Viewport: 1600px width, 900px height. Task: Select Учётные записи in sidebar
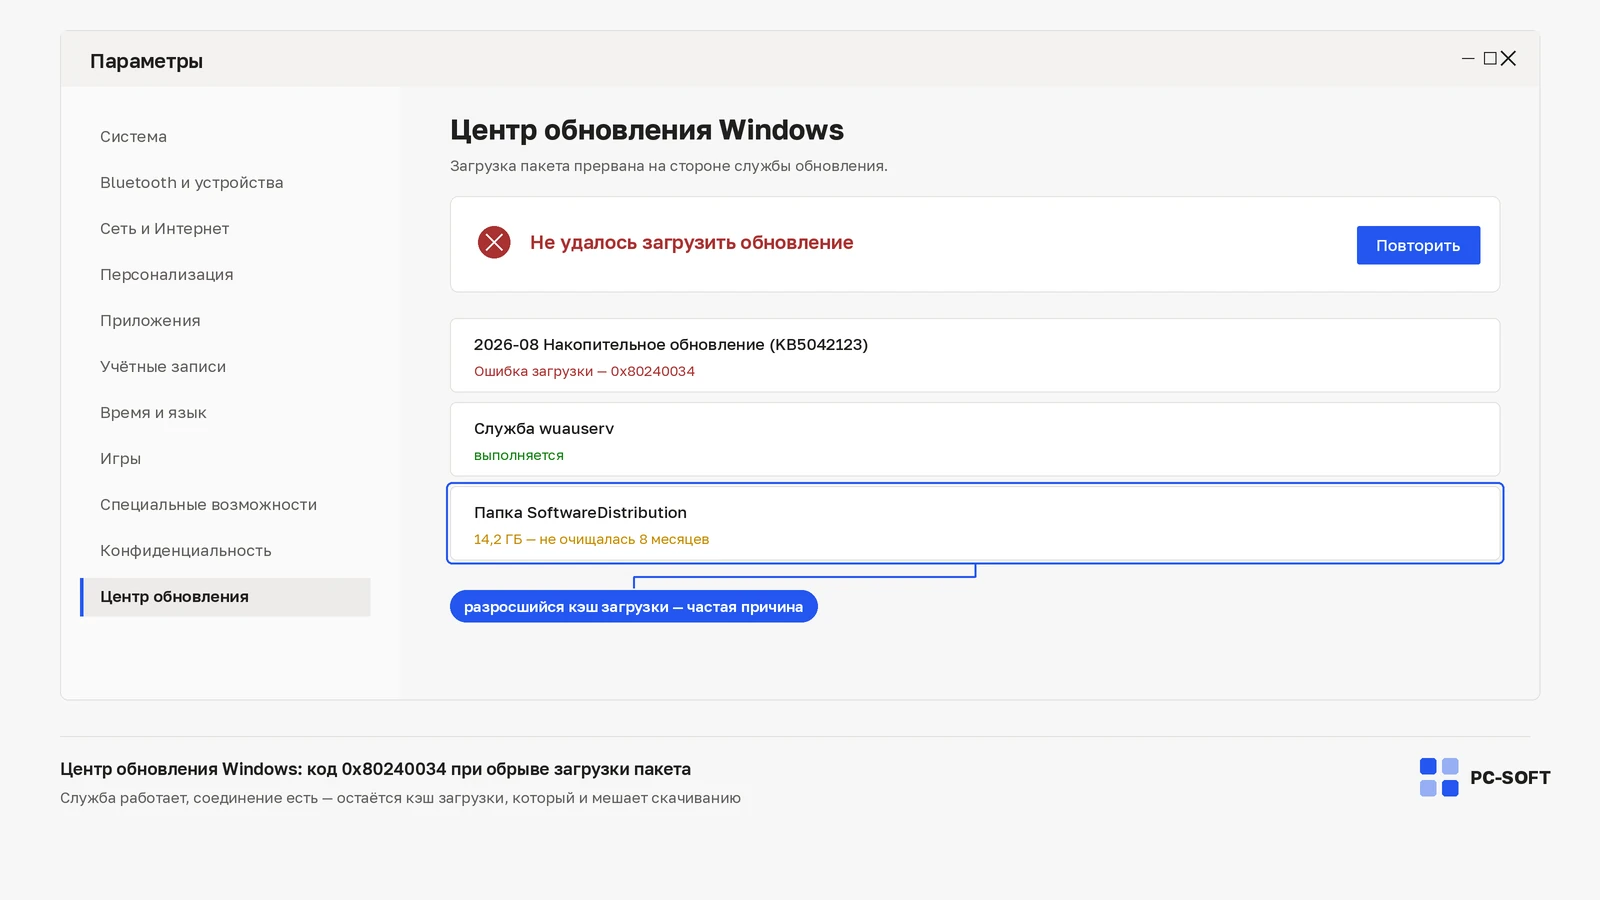[x=163, y=367]
